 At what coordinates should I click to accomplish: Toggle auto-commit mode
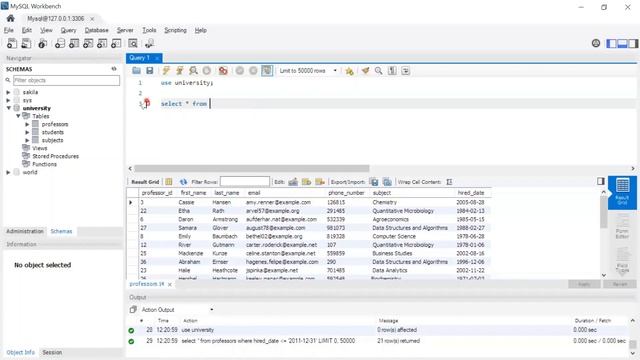coord(267,71)
